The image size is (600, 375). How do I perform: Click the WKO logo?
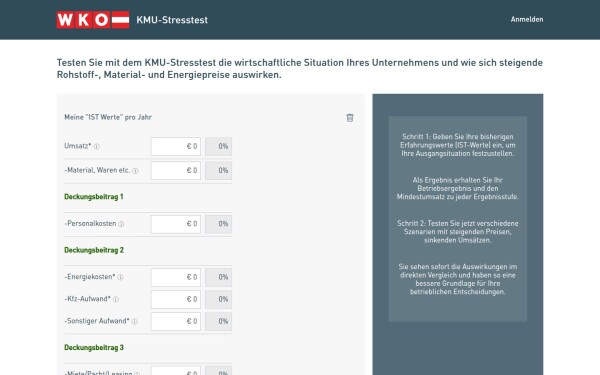point(93,20)
